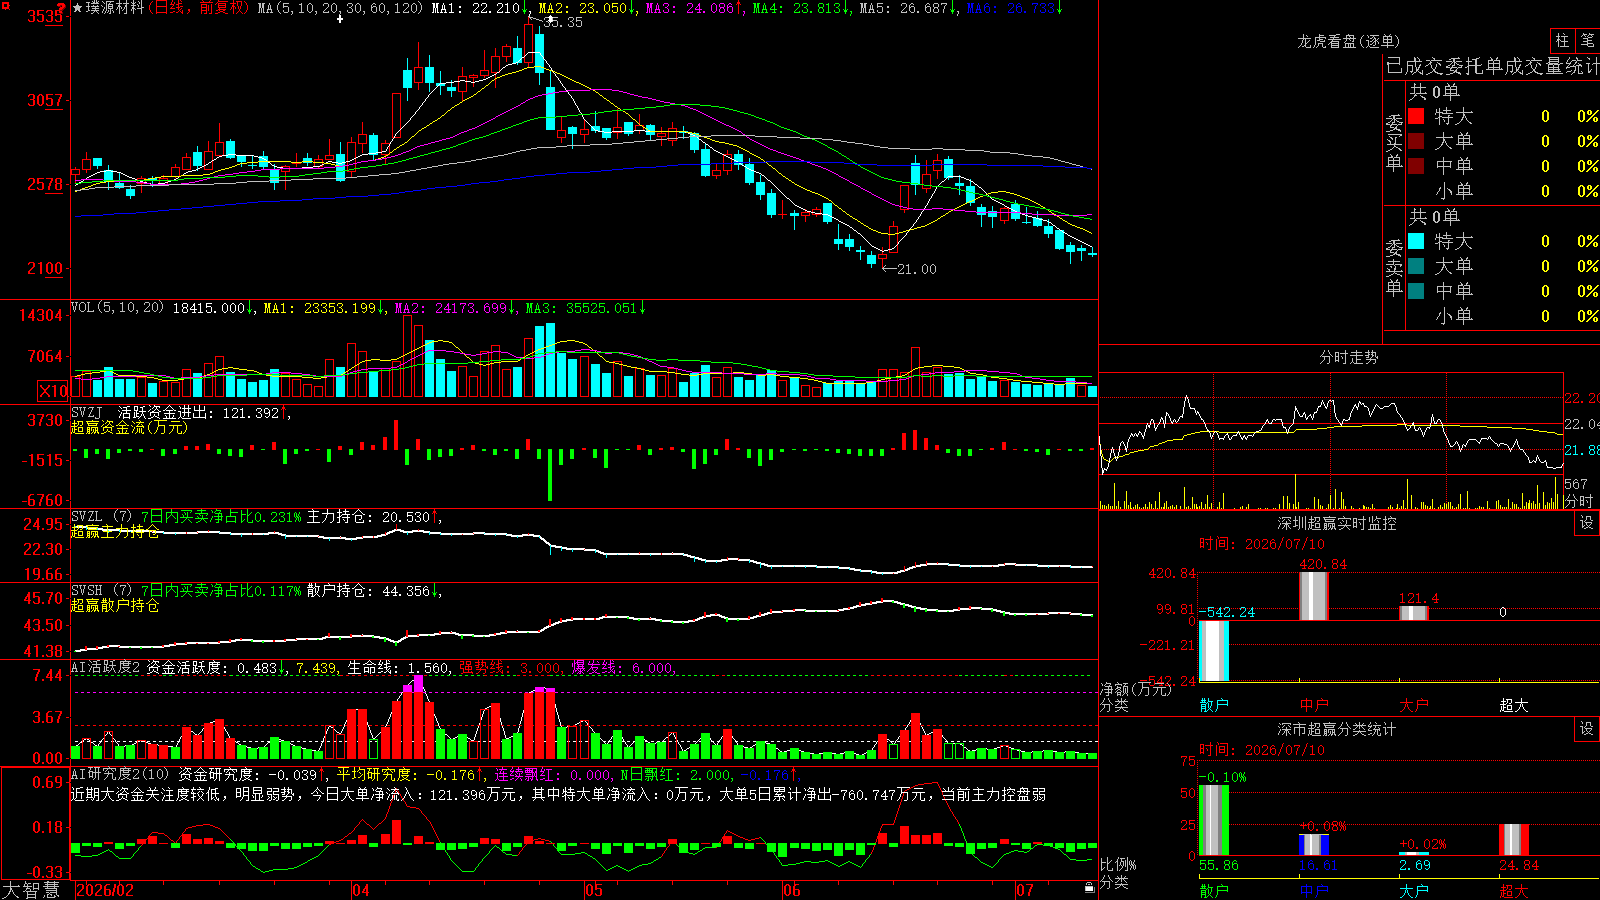Screen dimensions: 1600x900
Task: Switch Dragon-Tiger panel to 柱 bar view
Action: [1562, 41]
